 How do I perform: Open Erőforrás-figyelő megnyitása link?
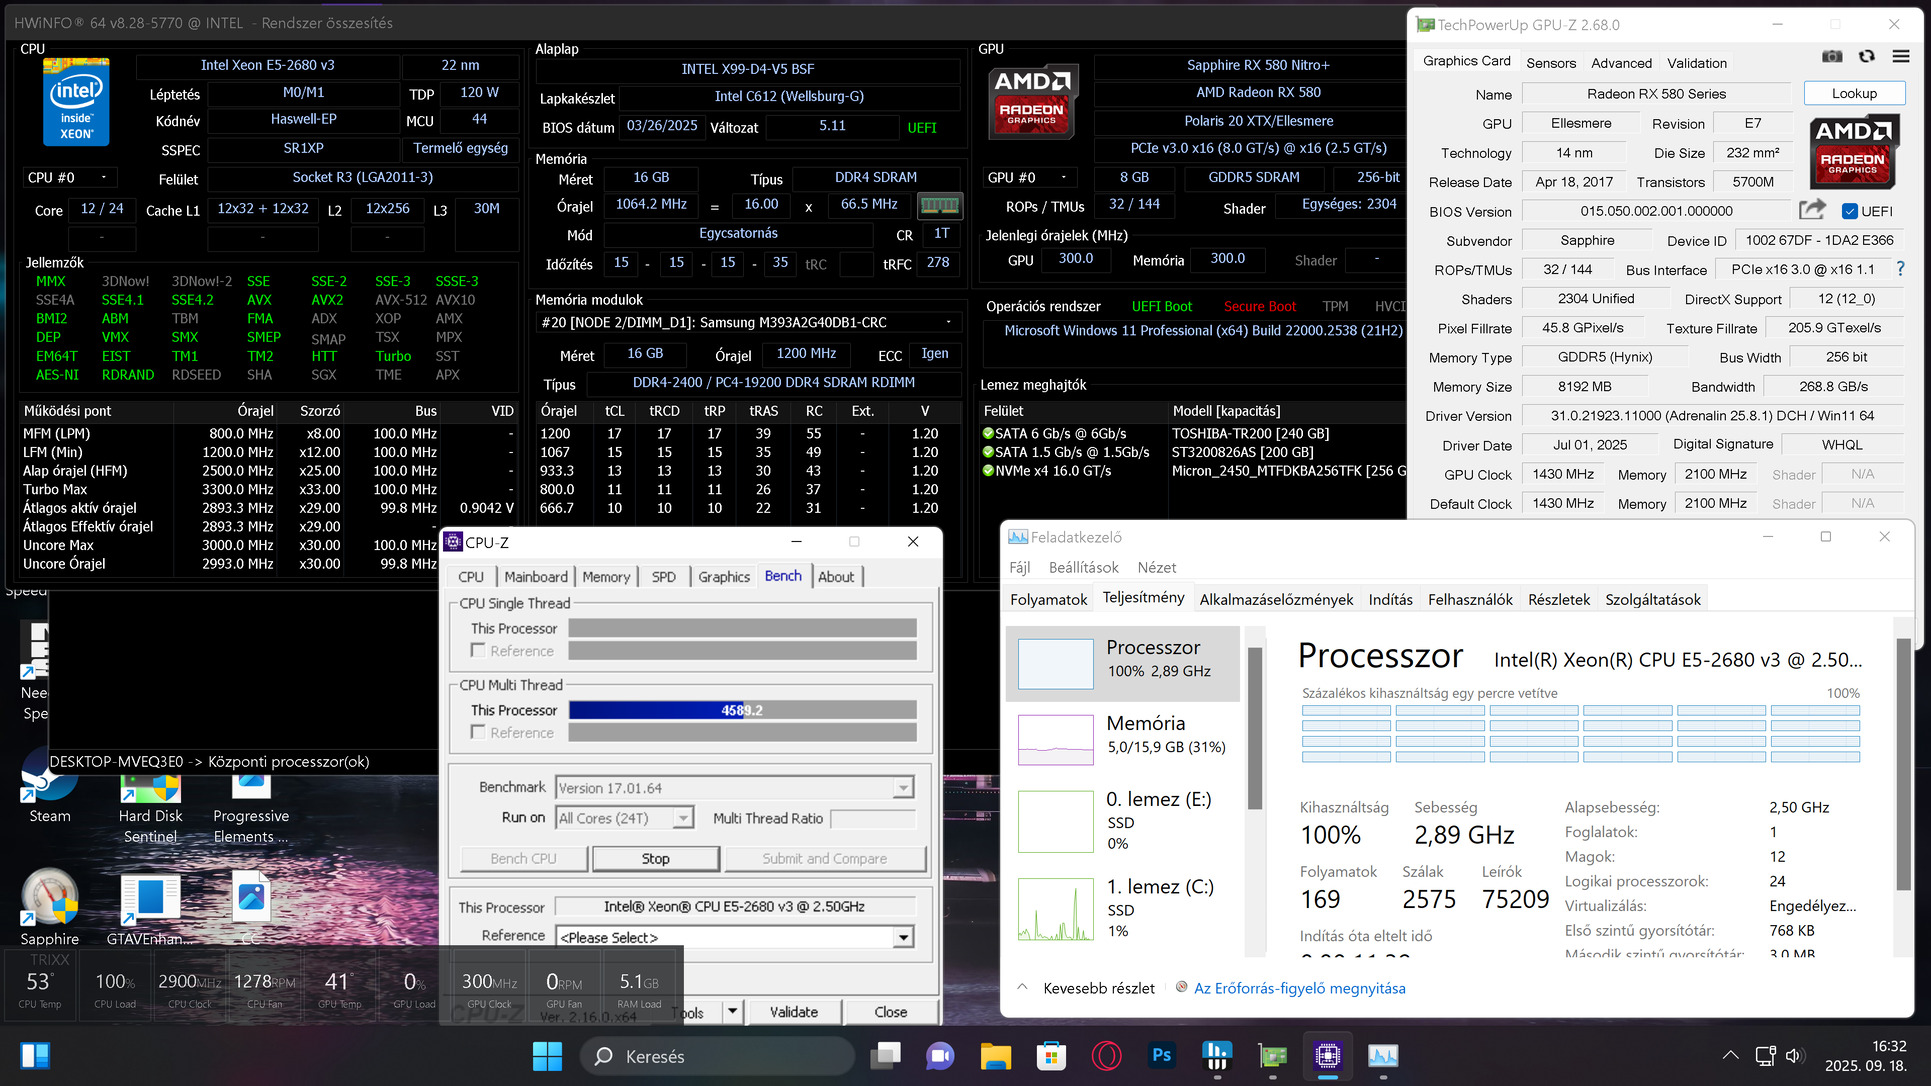[x=1299, y=988]
